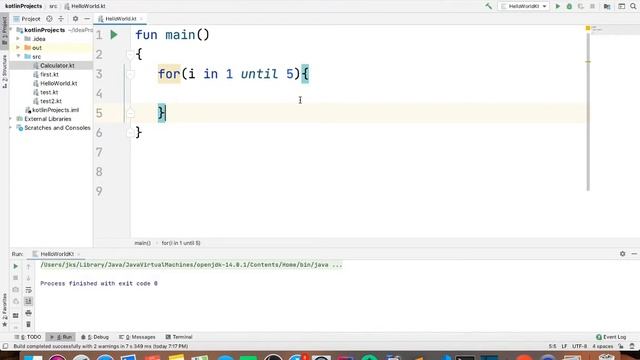
Task: Expand the out folder
Action: (x=18, y=48)
